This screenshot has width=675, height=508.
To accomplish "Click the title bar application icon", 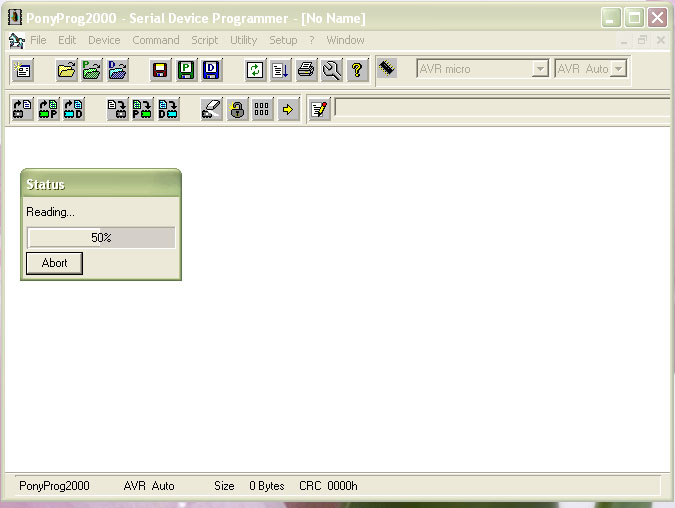I will (15, 17).
